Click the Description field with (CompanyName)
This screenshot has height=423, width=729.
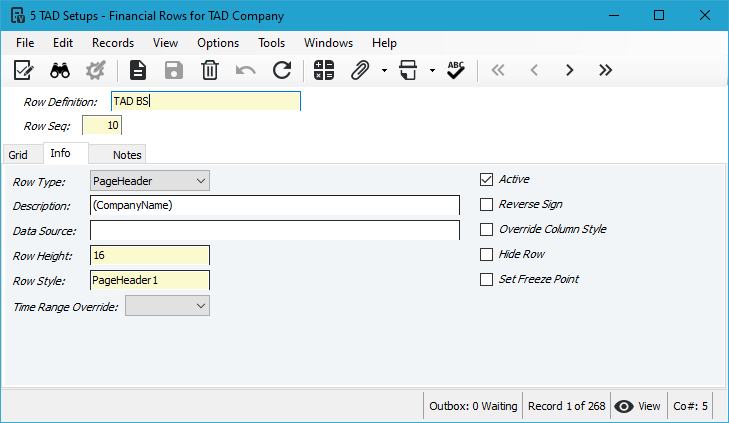coord(275,205)
